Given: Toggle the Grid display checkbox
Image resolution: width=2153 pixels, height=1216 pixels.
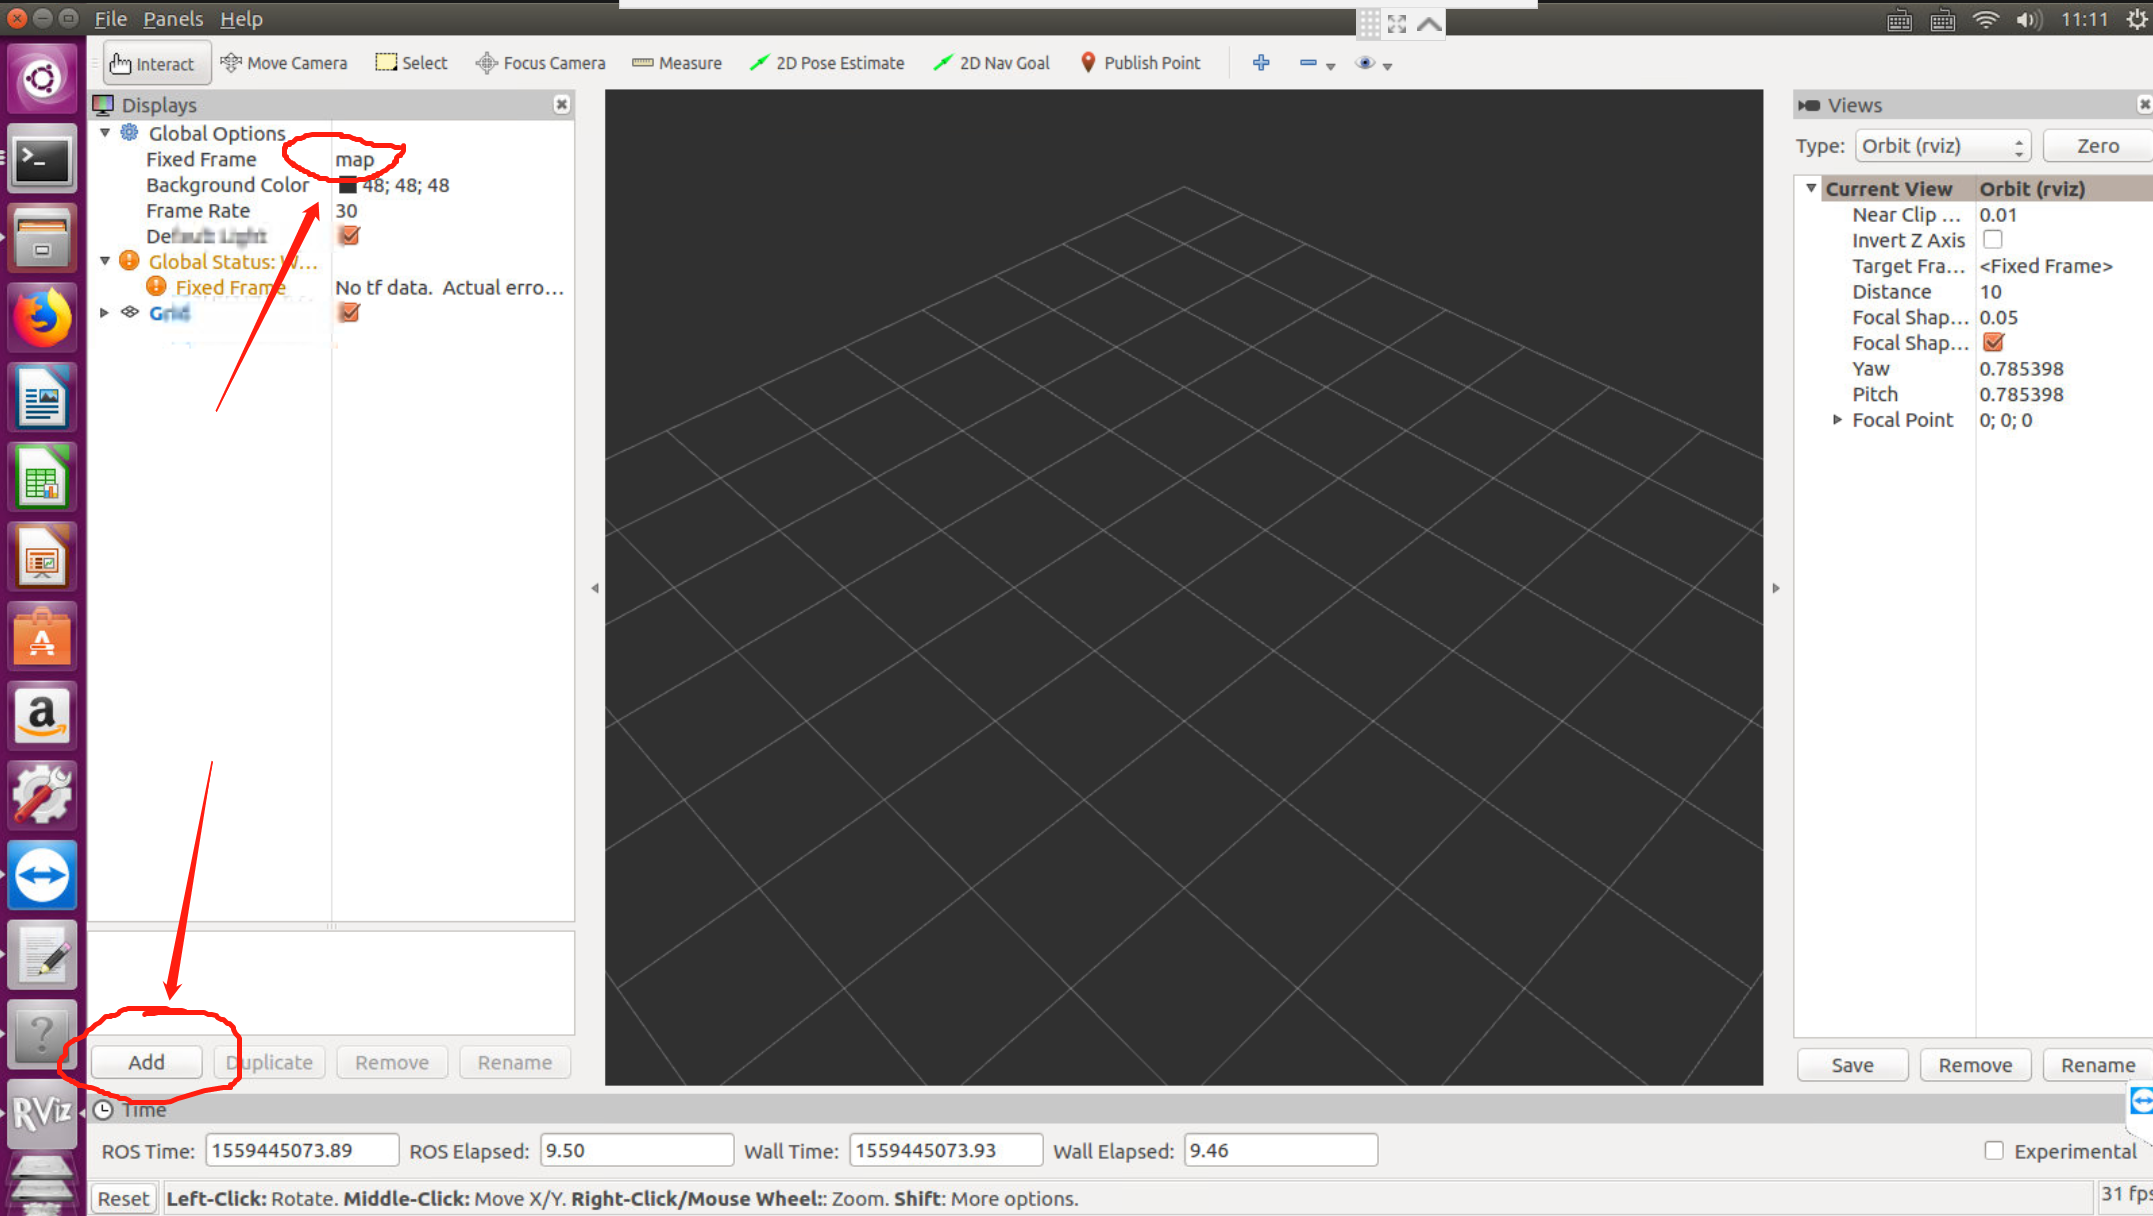Looking at the screenshot, I should tap(349, 313).
